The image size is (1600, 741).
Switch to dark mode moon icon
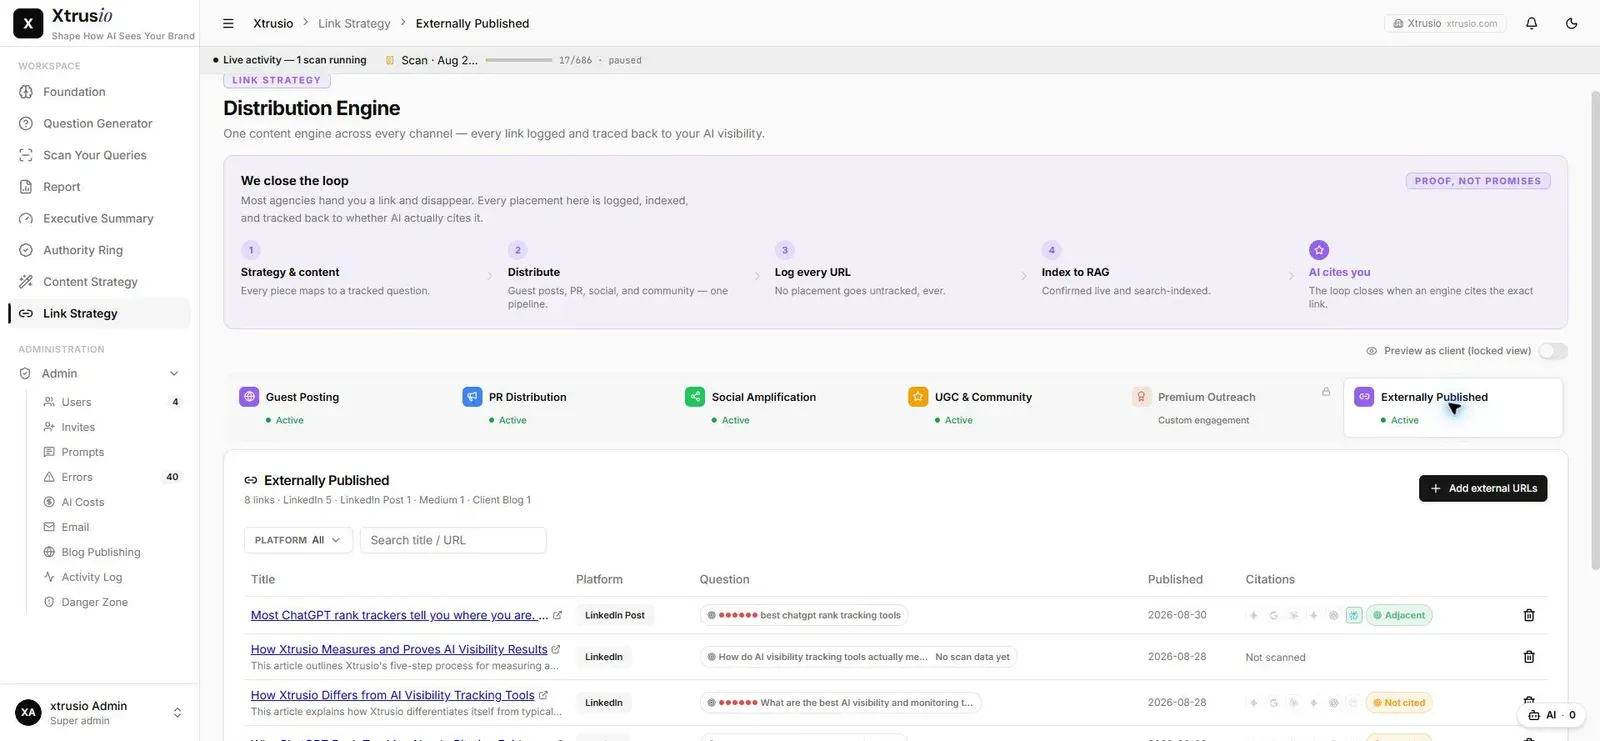(1571, 23)
